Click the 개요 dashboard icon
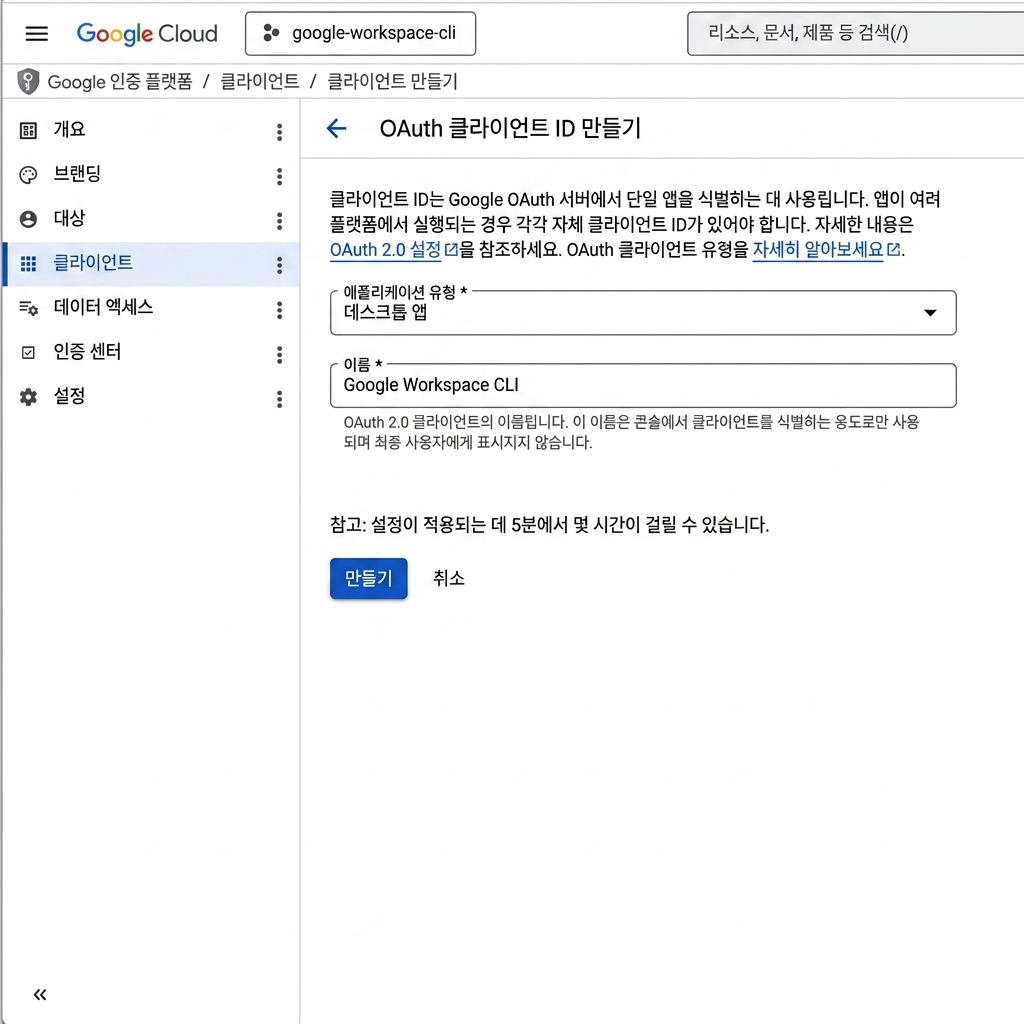The height and width of the screenshot is (1024, 1024). coord(28,131)
